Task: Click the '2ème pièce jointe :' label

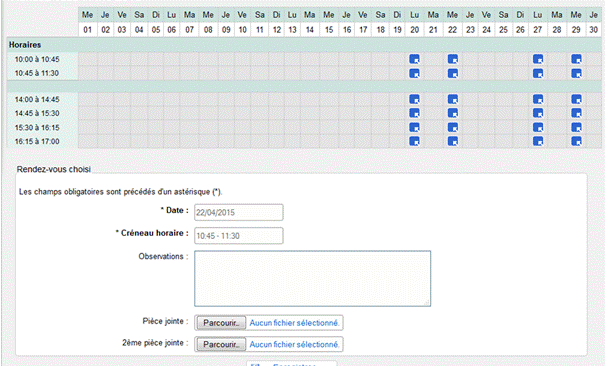Action: click(155, 343)
